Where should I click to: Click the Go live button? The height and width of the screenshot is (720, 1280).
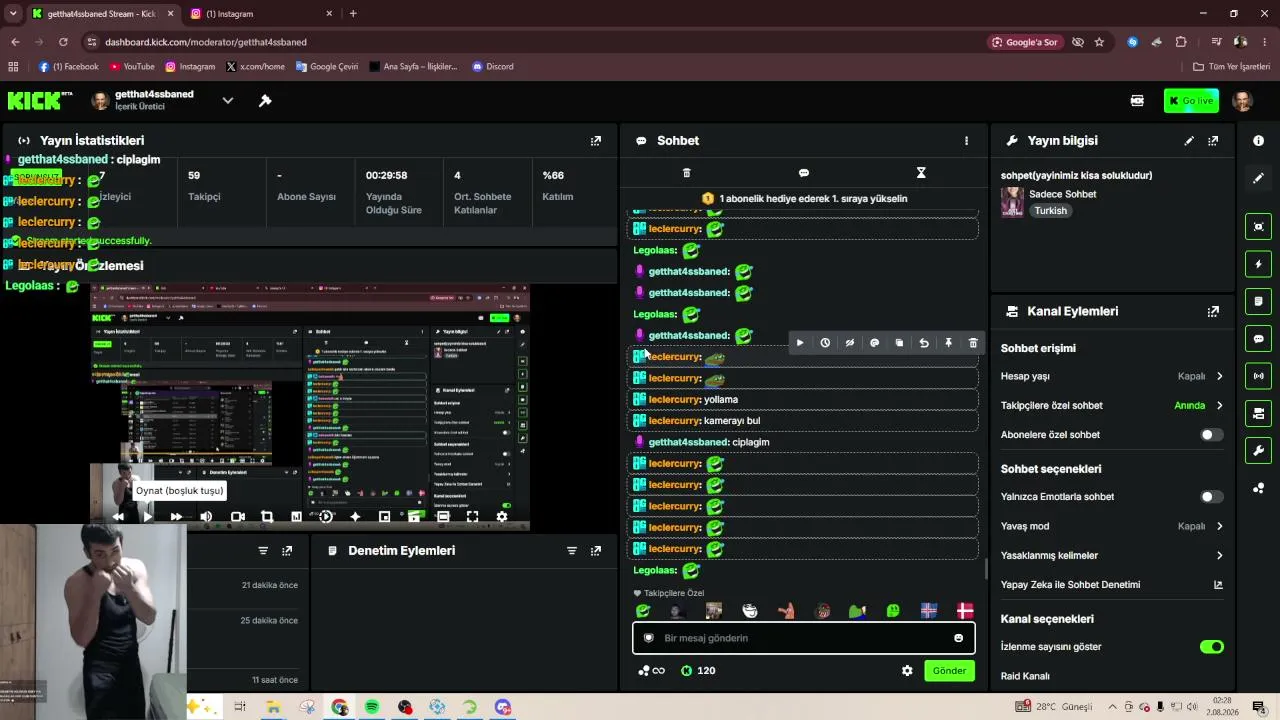pyautogui.click(x=1191, y=101)
